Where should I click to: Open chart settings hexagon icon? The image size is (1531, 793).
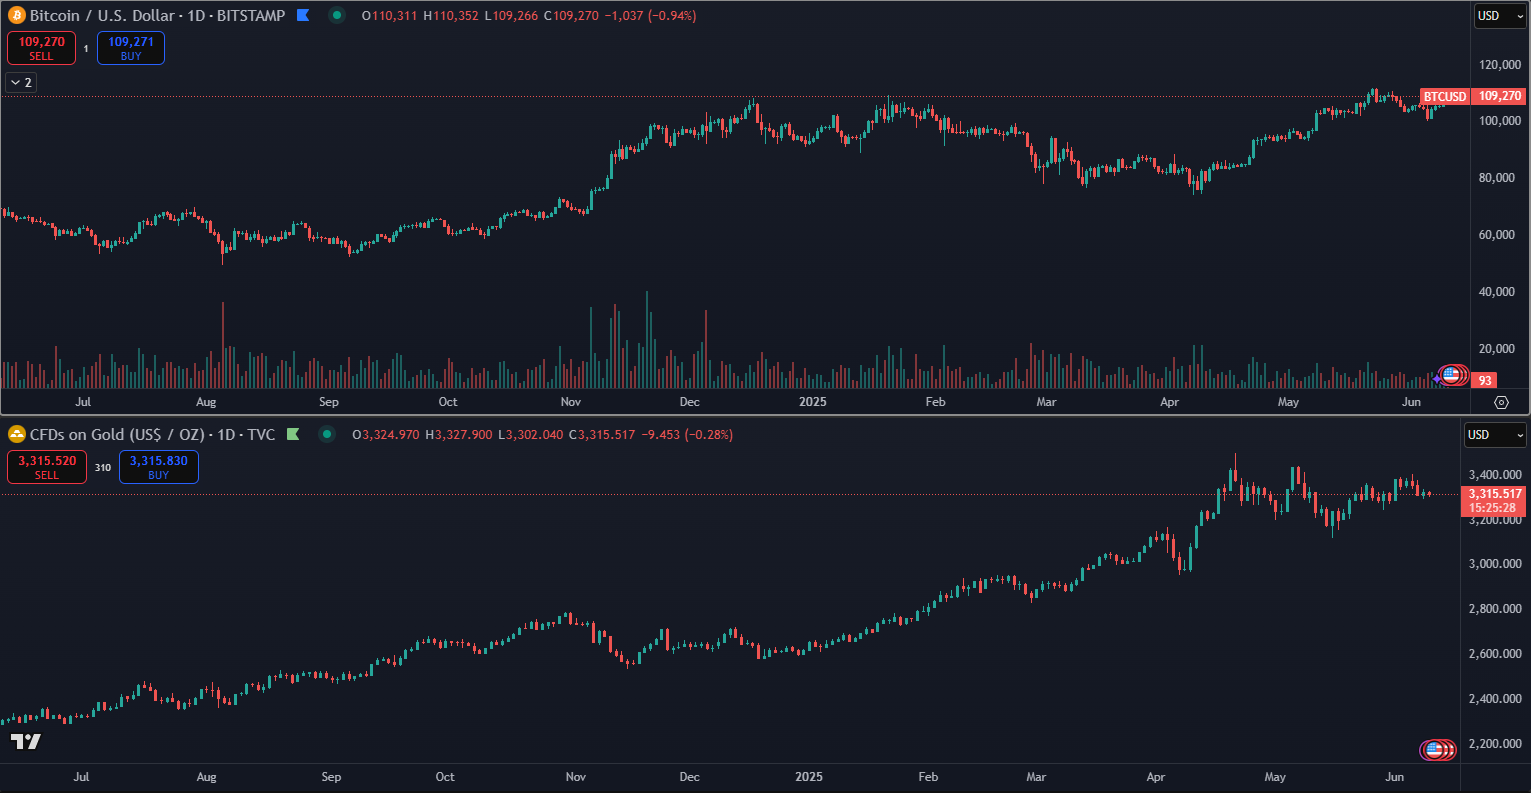click(x=1501, y=402)
